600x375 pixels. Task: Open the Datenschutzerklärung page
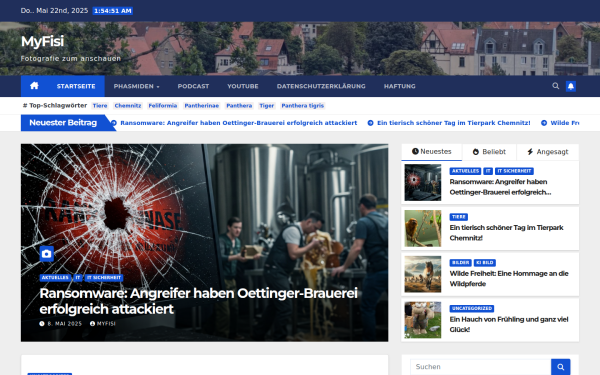321,86
